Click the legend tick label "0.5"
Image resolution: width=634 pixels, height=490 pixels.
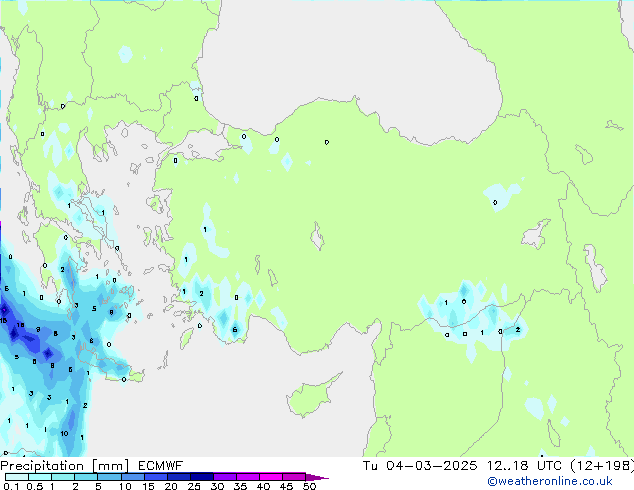[x=35, y=486]
